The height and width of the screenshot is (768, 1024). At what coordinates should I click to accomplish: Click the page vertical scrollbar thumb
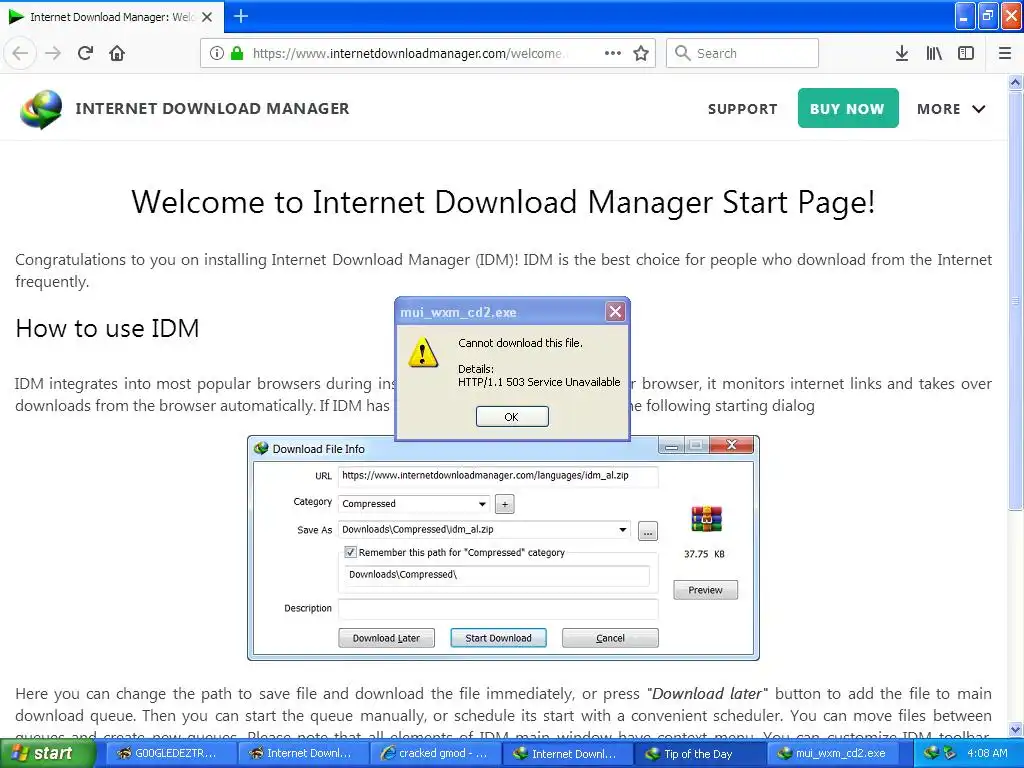(x=1015, y=300)
